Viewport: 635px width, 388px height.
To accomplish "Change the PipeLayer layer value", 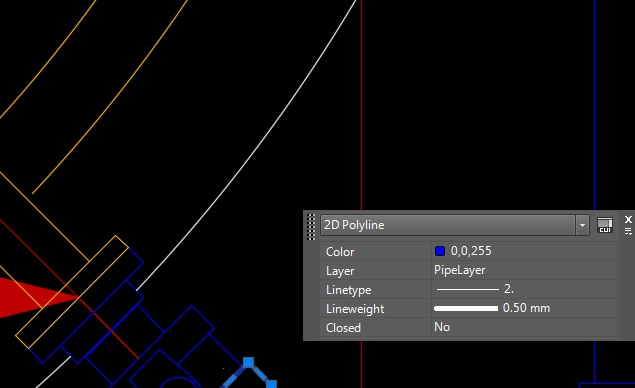I will (x=524, y=270).
